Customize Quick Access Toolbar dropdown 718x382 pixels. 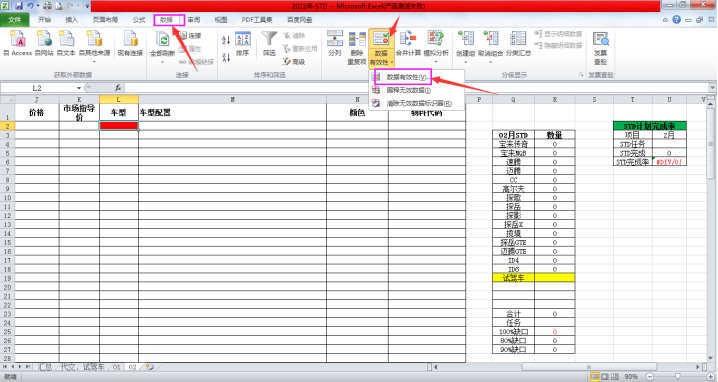87,6
